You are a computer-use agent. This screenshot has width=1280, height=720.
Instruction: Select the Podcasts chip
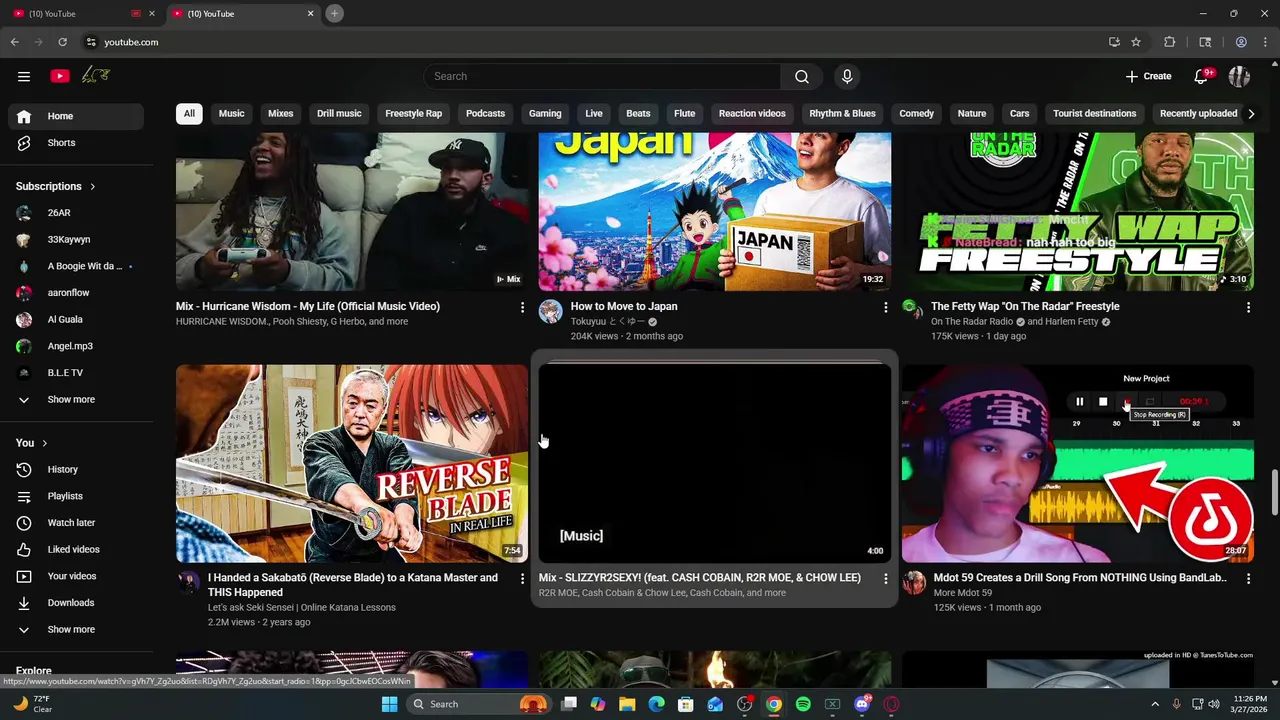pyautogui.click(x=485, y=113)
